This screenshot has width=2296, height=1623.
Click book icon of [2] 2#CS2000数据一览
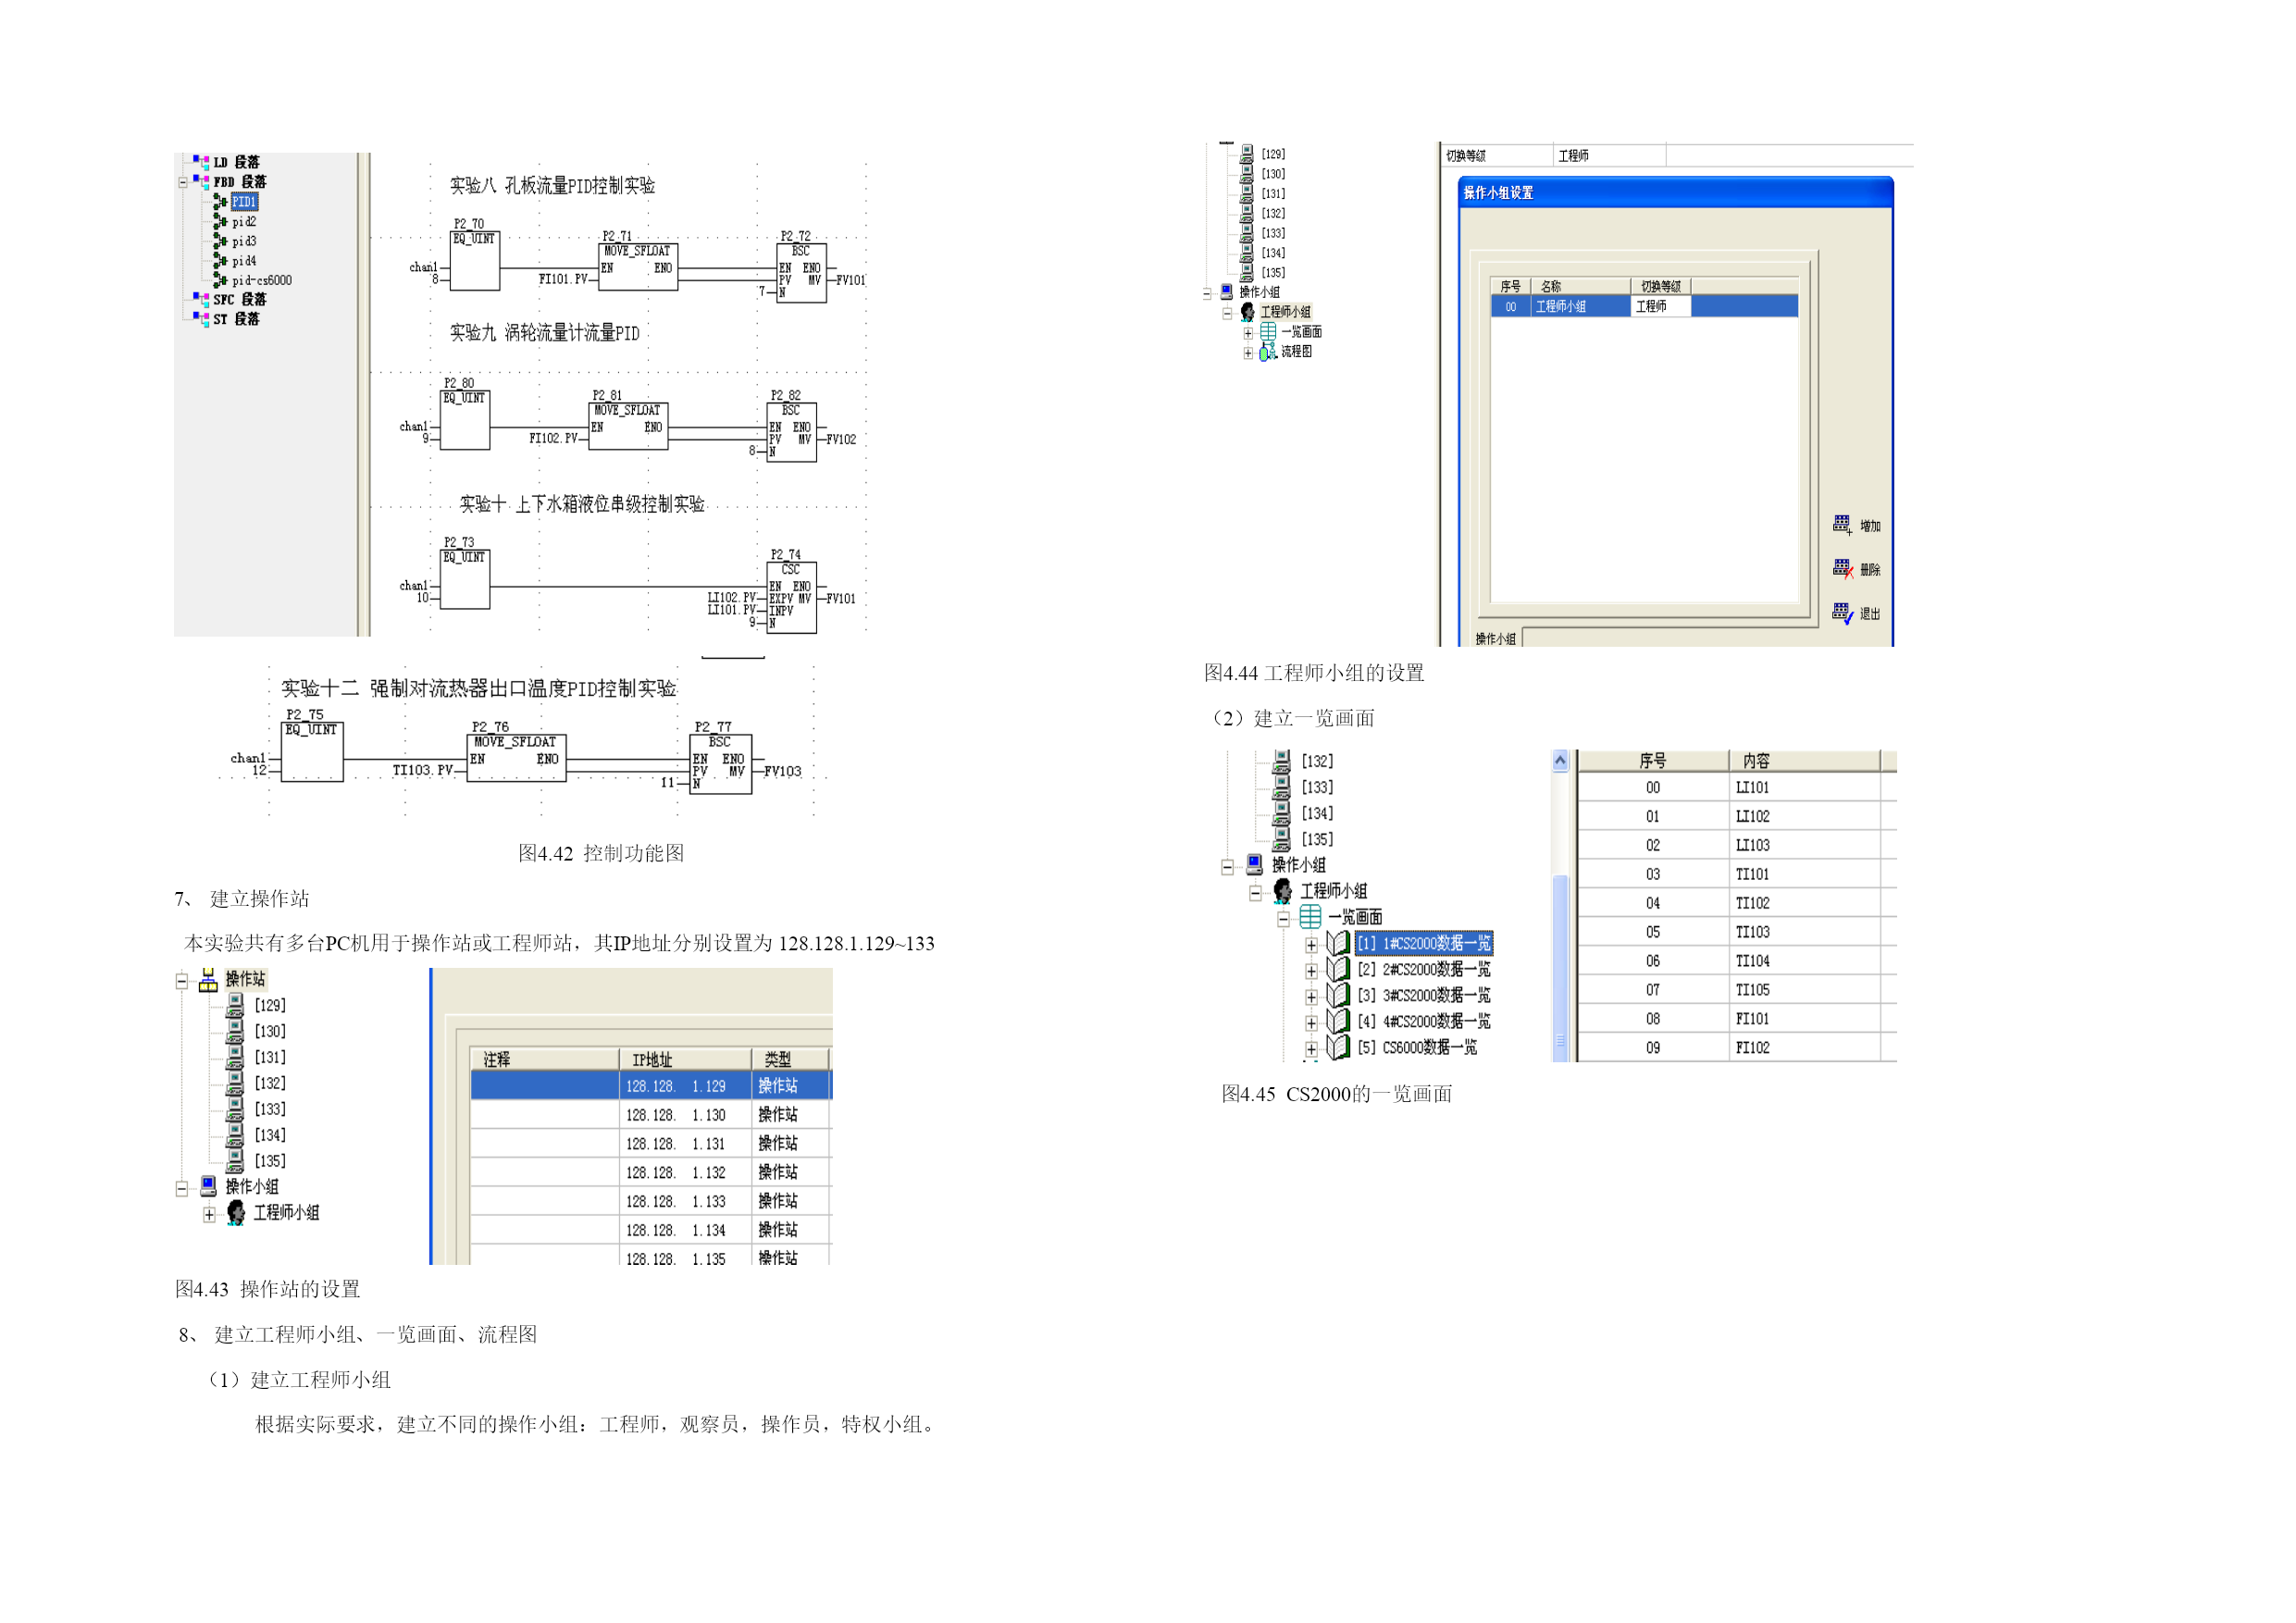1338,968
